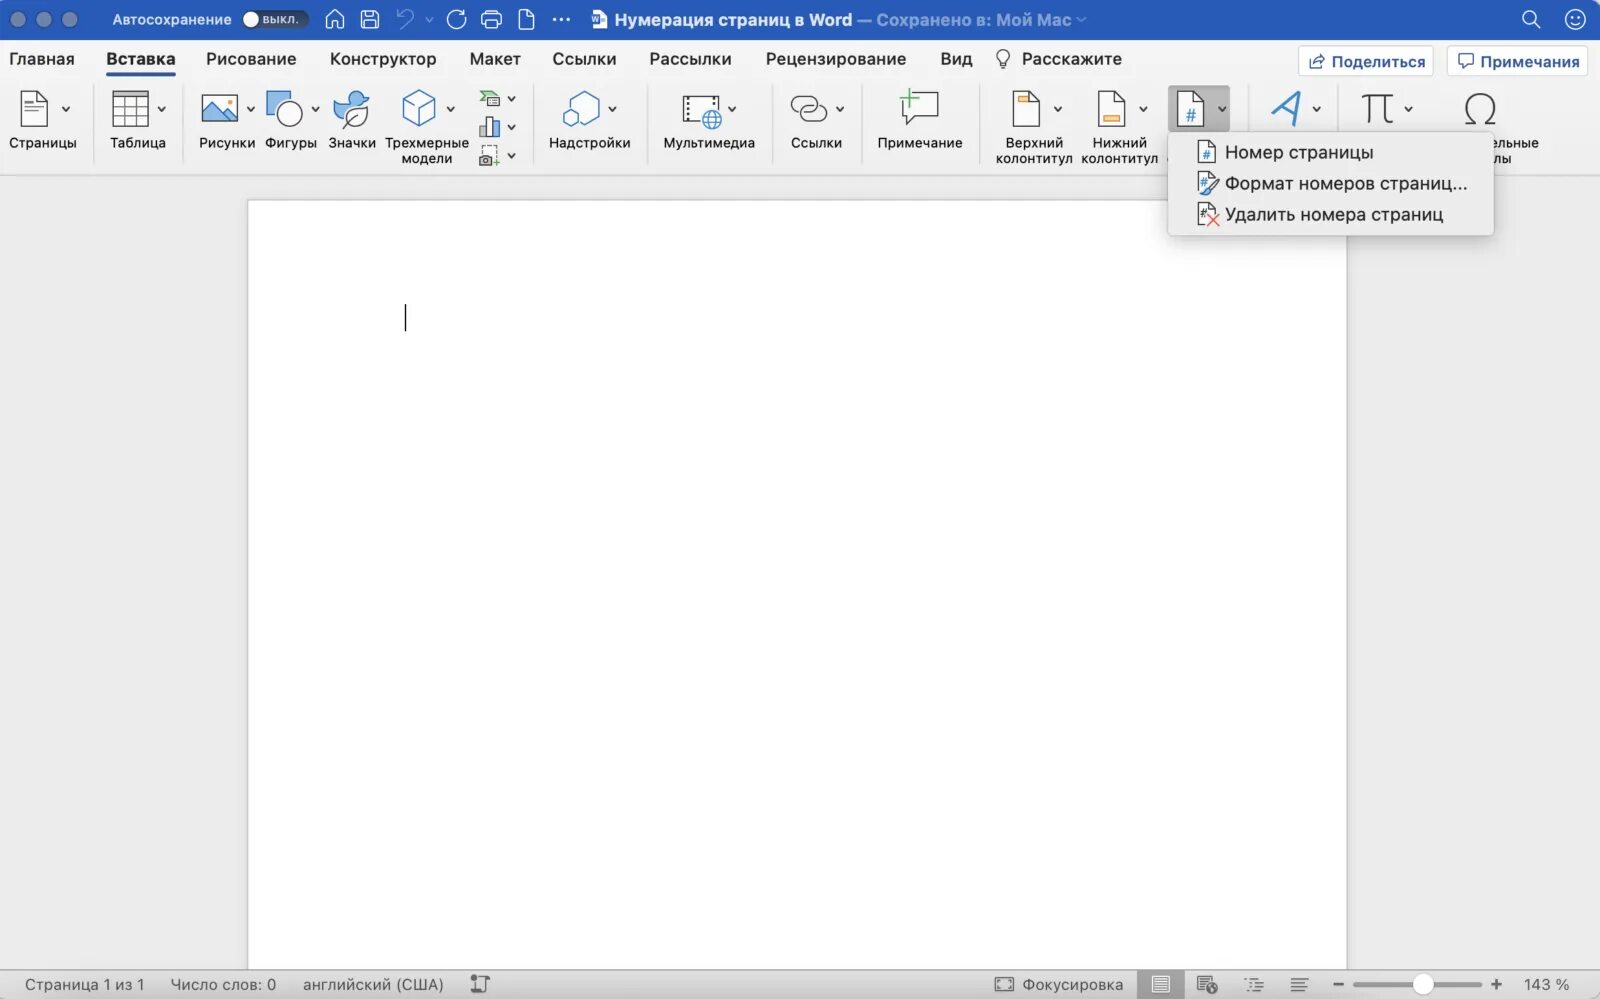Expand the Рисунки dropdown arrow
Viewport: 1600px width, 999px height.
click(x=250, y=109)
